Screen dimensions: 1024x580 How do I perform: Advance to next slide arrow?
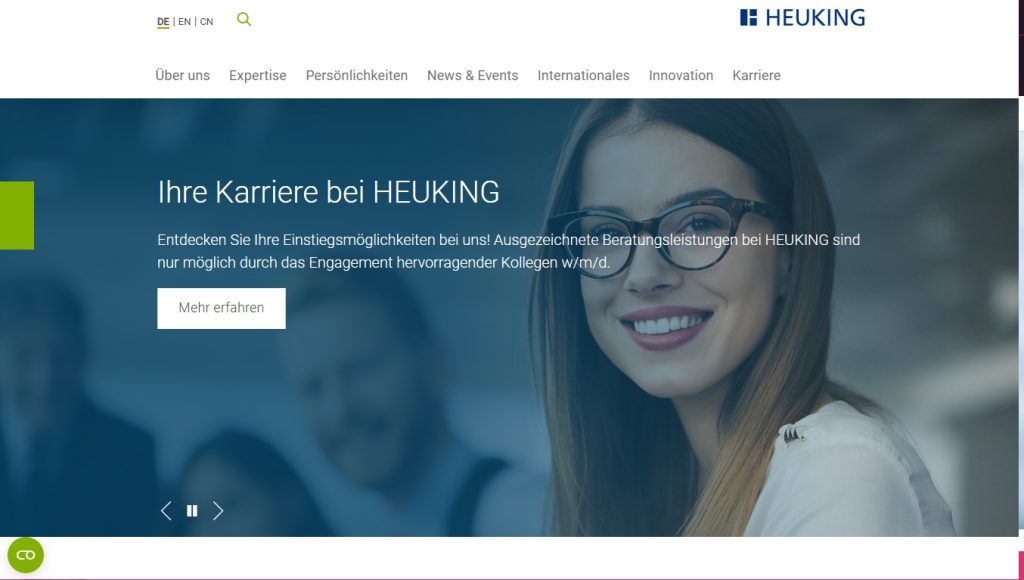coord(218,511)
